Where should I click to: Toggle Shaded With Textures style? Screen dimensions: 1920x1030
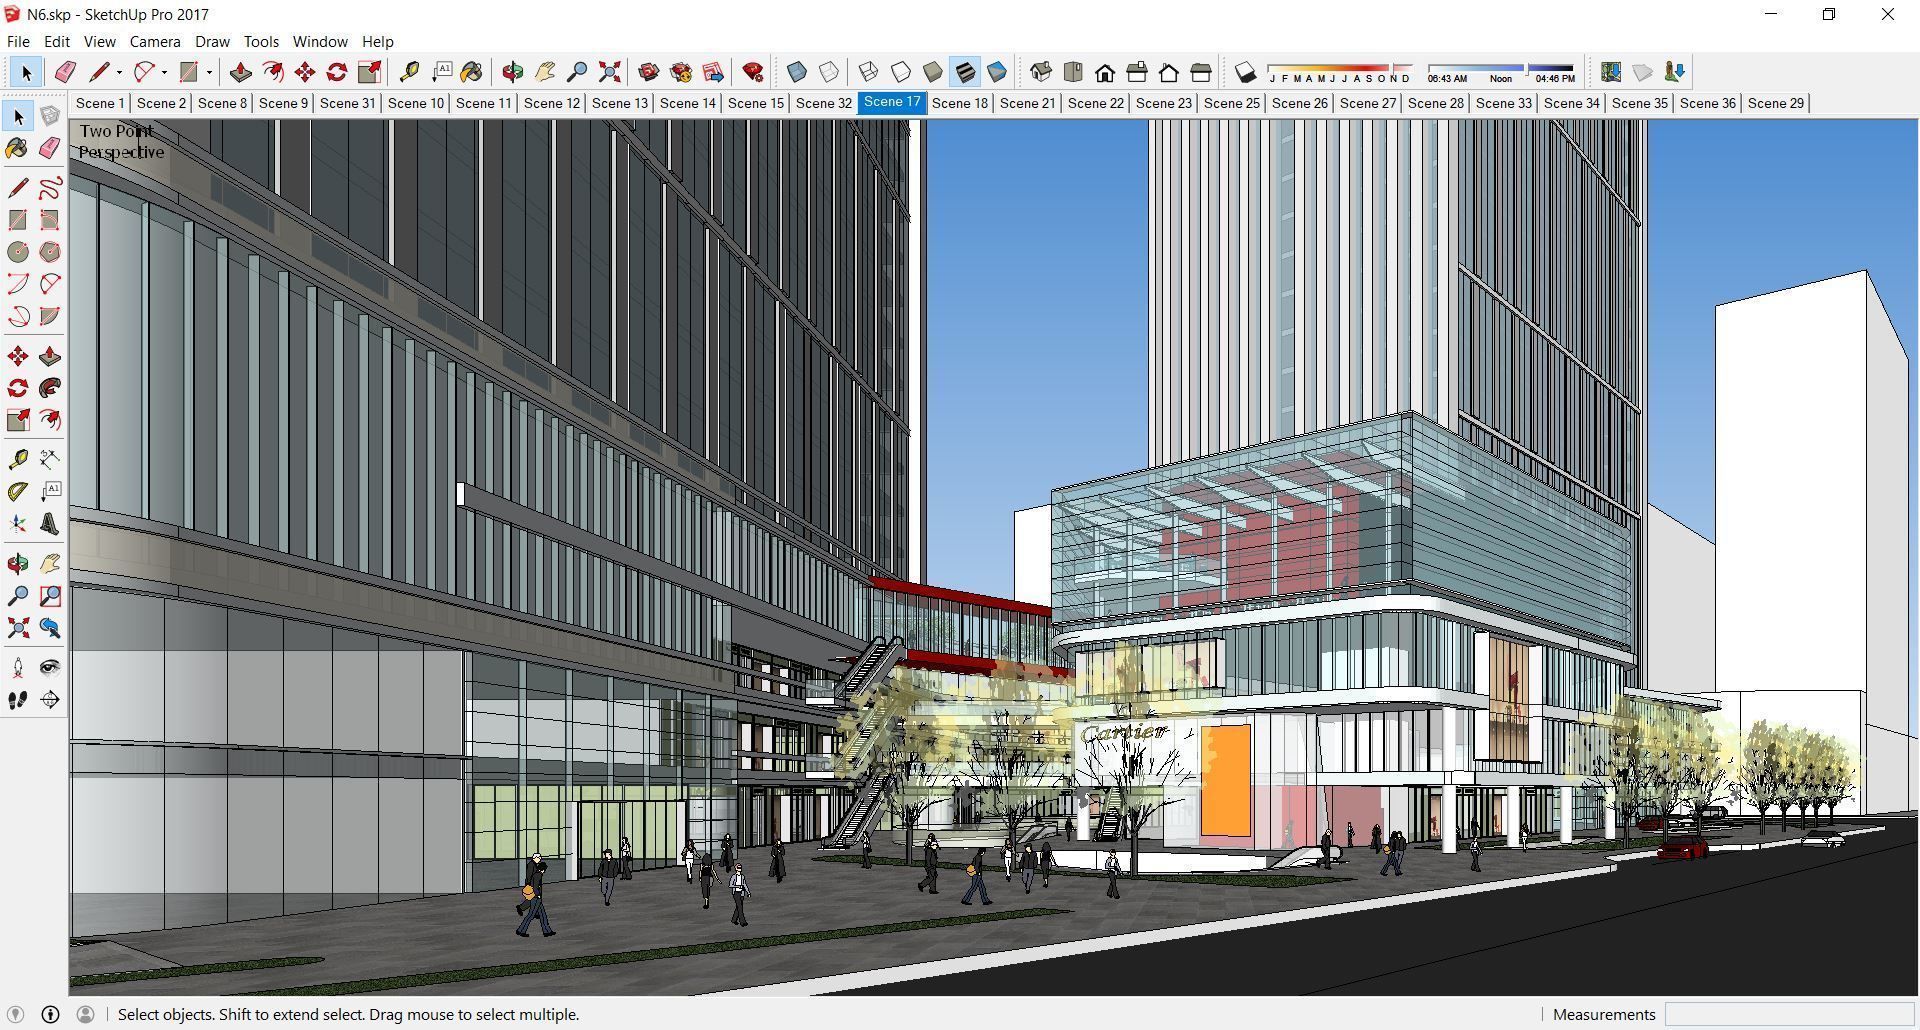(x=965, y=72)
